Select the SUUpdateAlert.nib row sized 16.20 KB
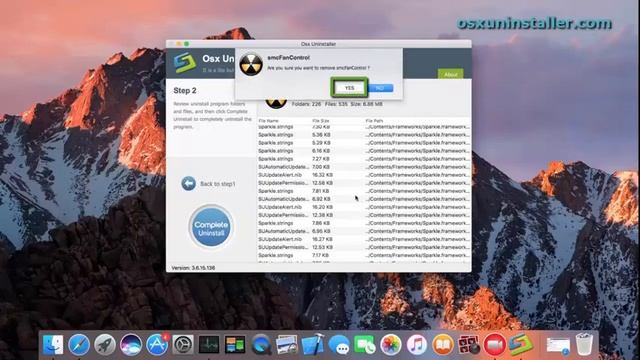The width and height of the screenshot is (640, 360). pos(364,207)
